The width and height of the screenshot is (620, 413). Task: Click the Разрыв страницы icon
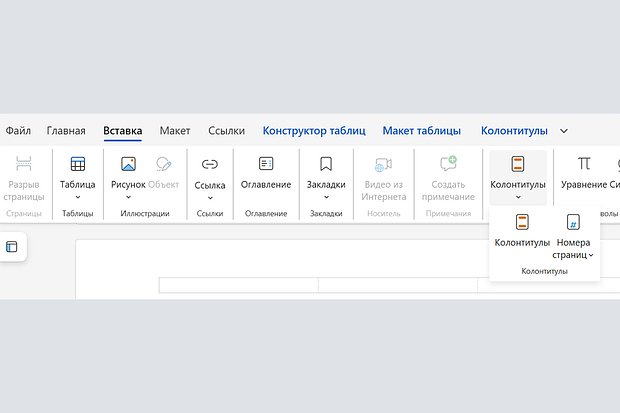(24, 164)
